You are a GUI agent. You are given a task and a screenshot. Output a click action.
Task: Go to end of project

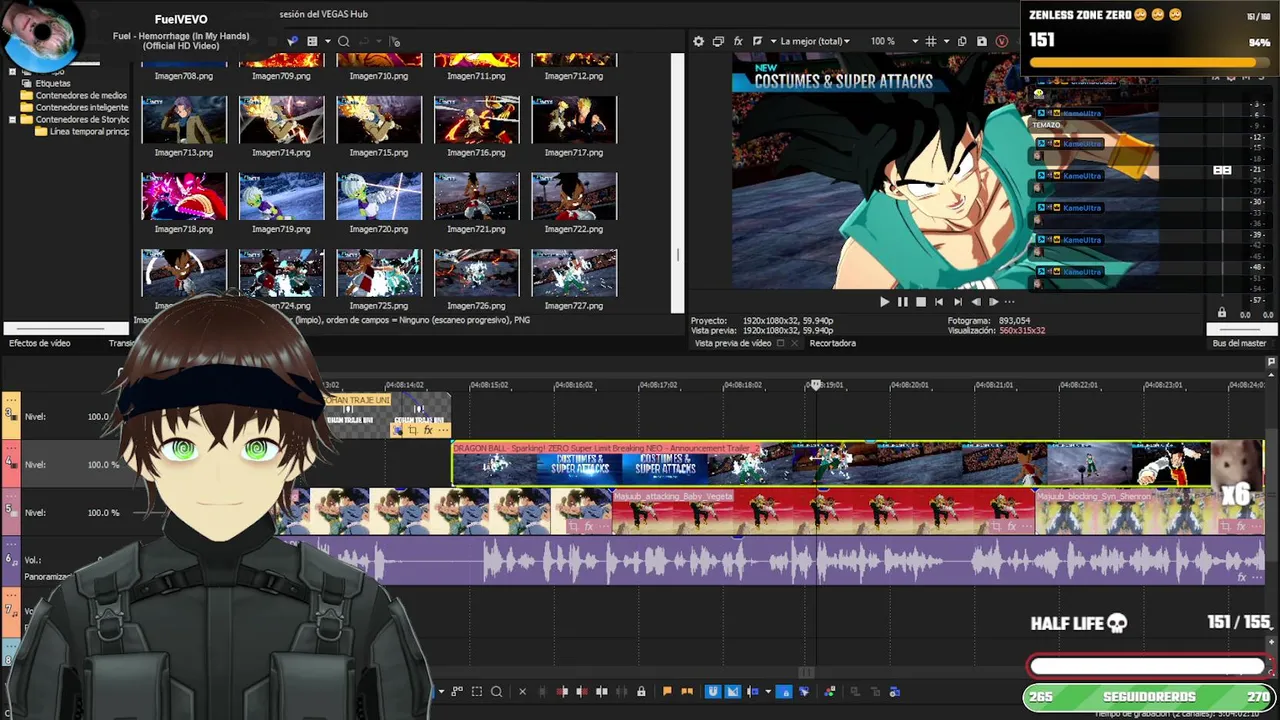[957, 301]
